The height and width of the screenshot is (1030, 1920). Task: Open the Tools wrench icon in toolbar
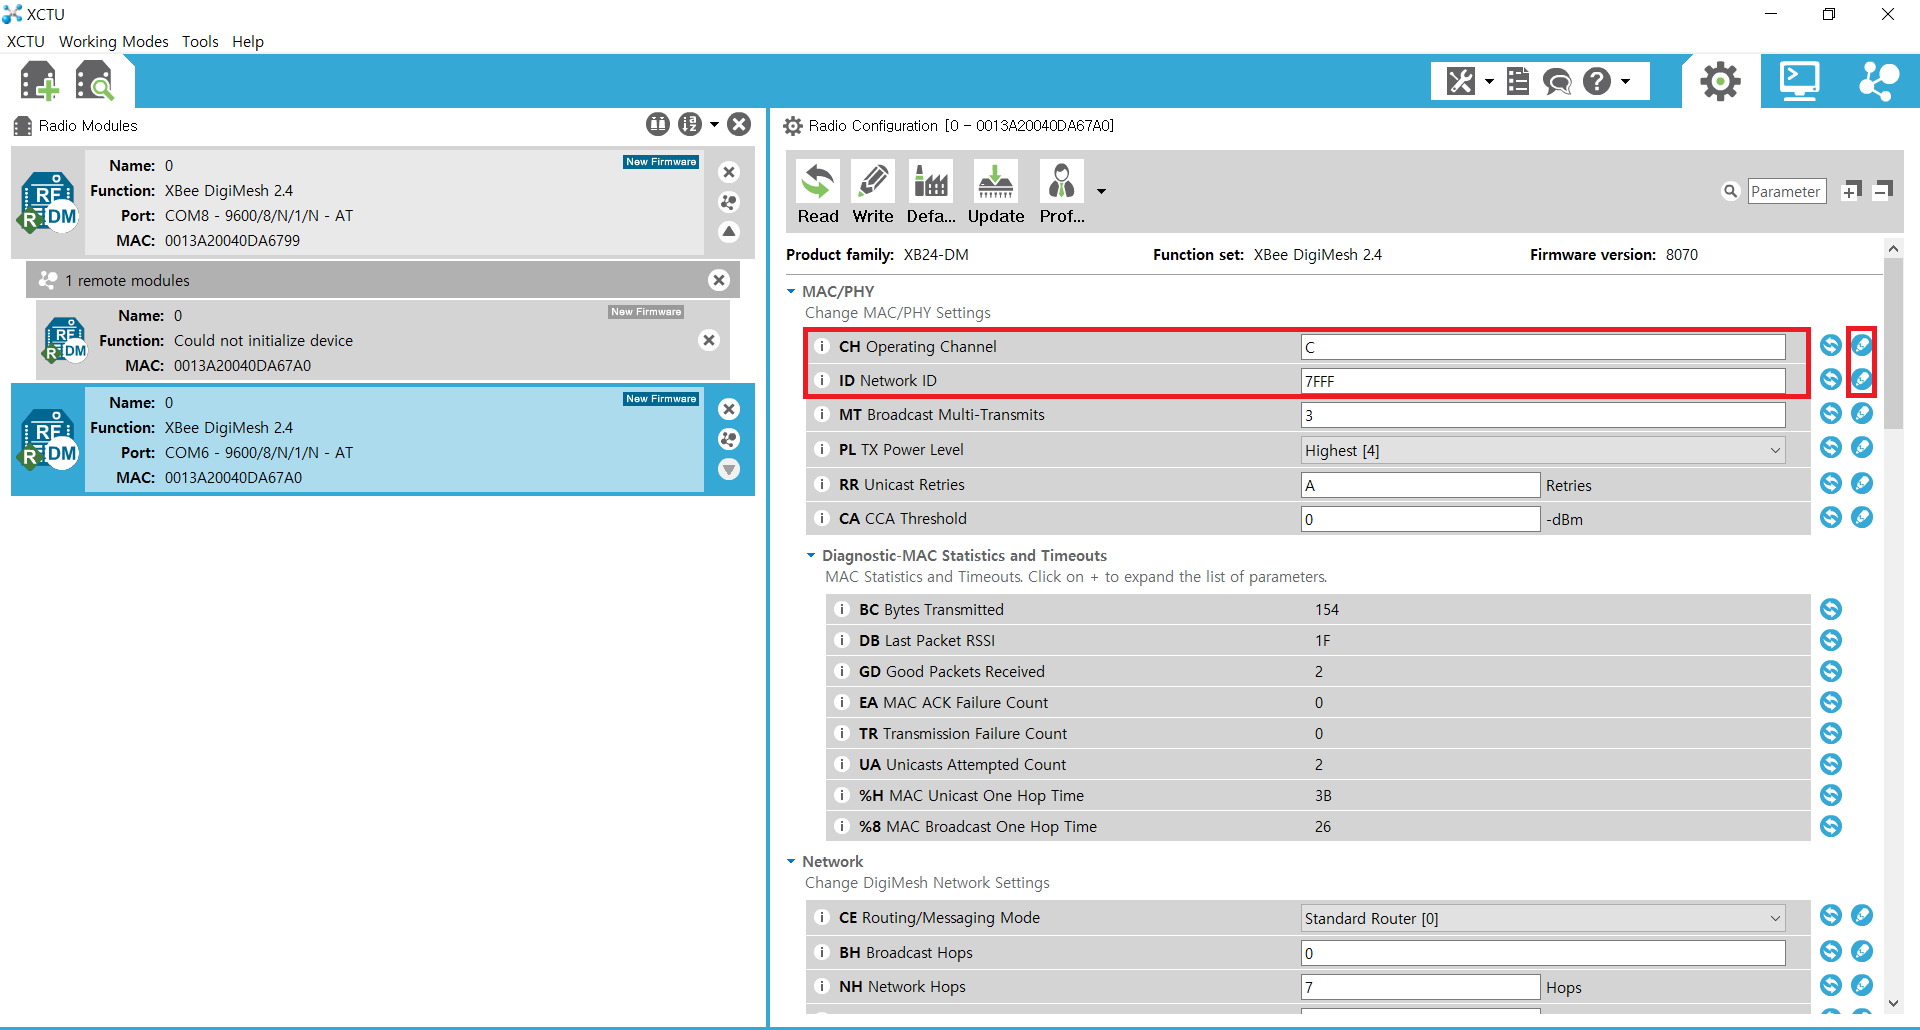pyautogui.click(x=1461, y=81)
